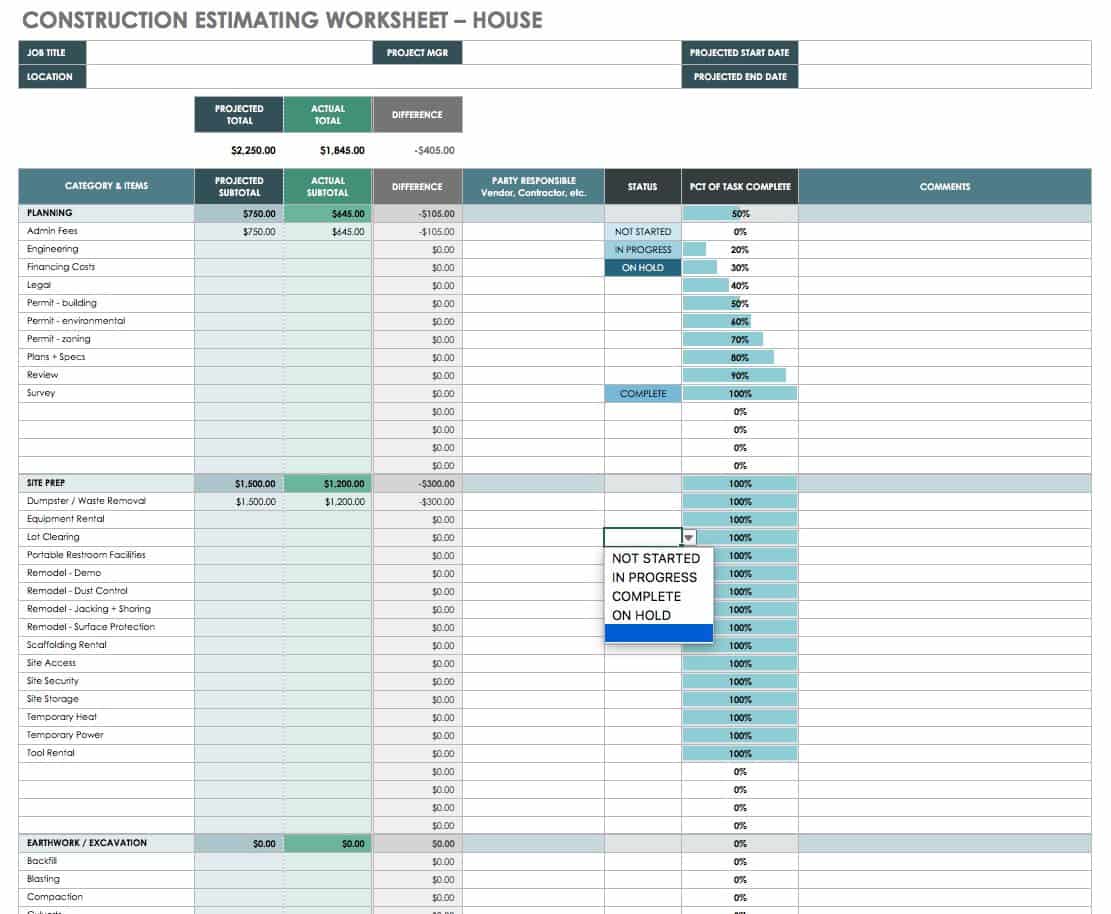Select the Lot Clearing row label
Viewport: 1111px width, 914px height.
(52, 537)
